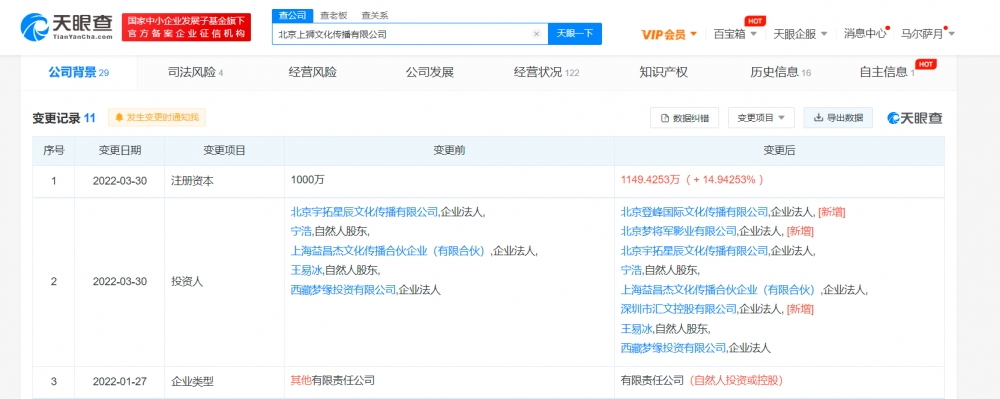
Task: Click the 投资人 change item cell
Action: (x=224, y=281)
